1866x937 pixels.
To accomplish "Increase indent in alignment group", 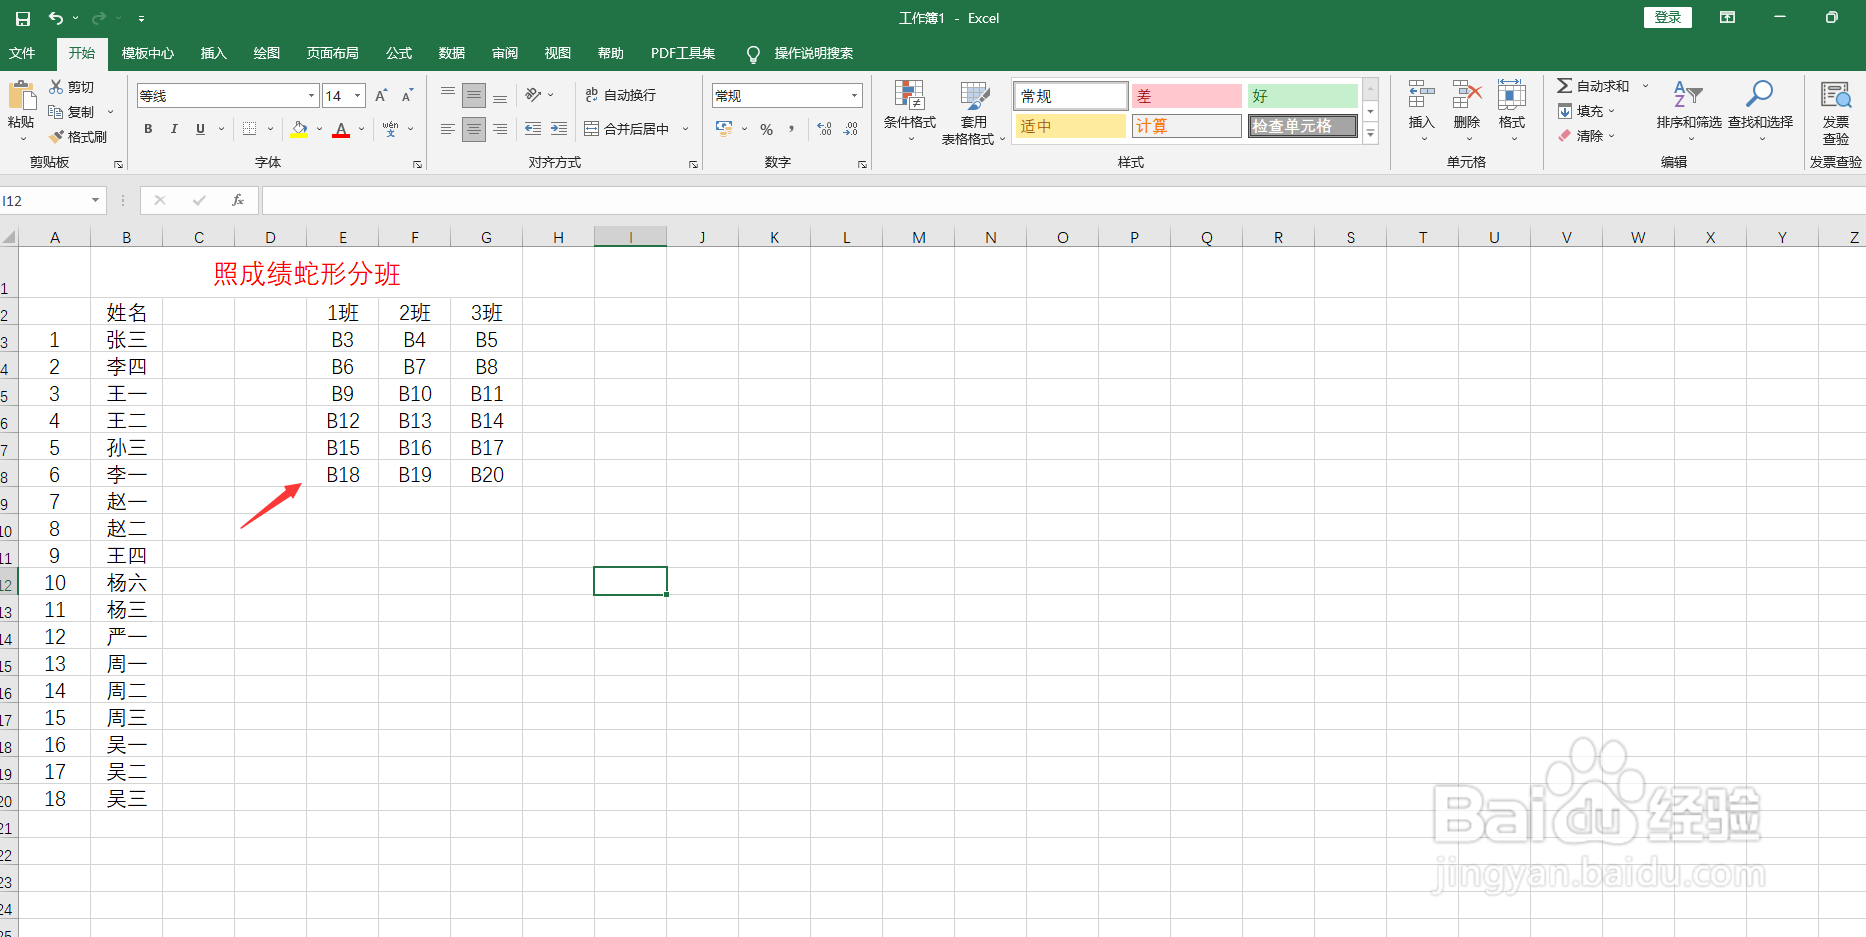I will [559, 129].
